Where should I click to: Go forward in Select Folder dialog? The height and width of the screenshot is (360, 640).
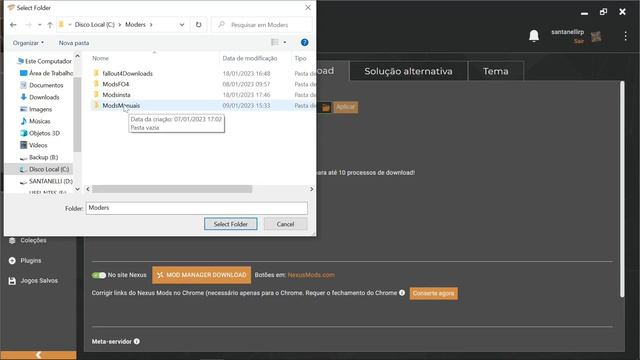click(x=28, y=25)
